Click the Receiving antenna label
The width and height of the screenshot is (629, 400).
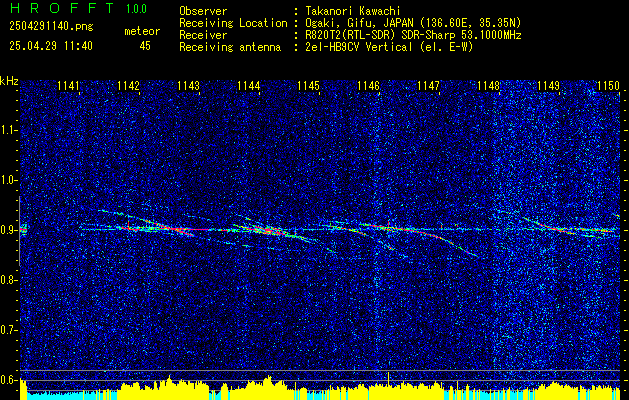230,47
